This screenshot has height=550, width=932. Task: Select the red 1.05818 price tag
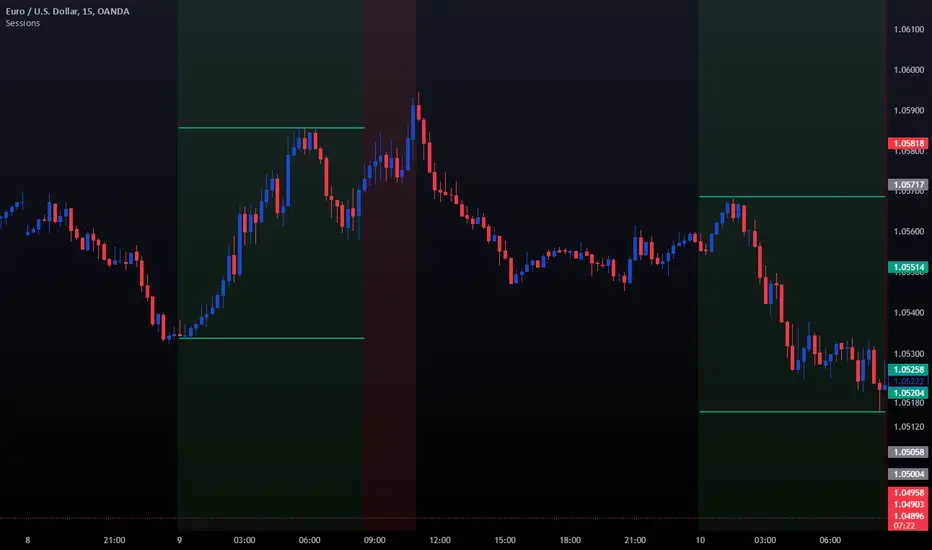point(908,143)
